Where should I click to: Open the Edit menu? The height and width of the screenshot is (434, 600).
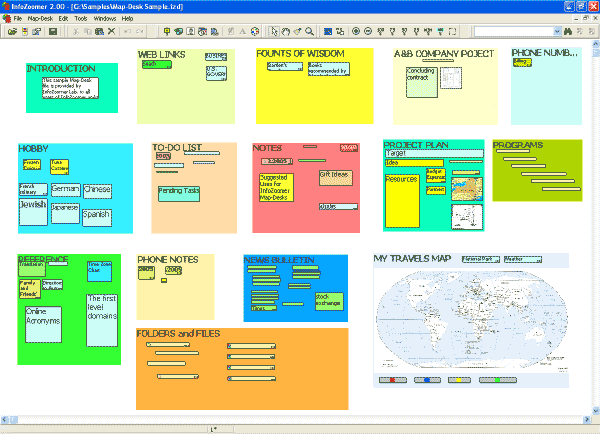tap(63, 18)
